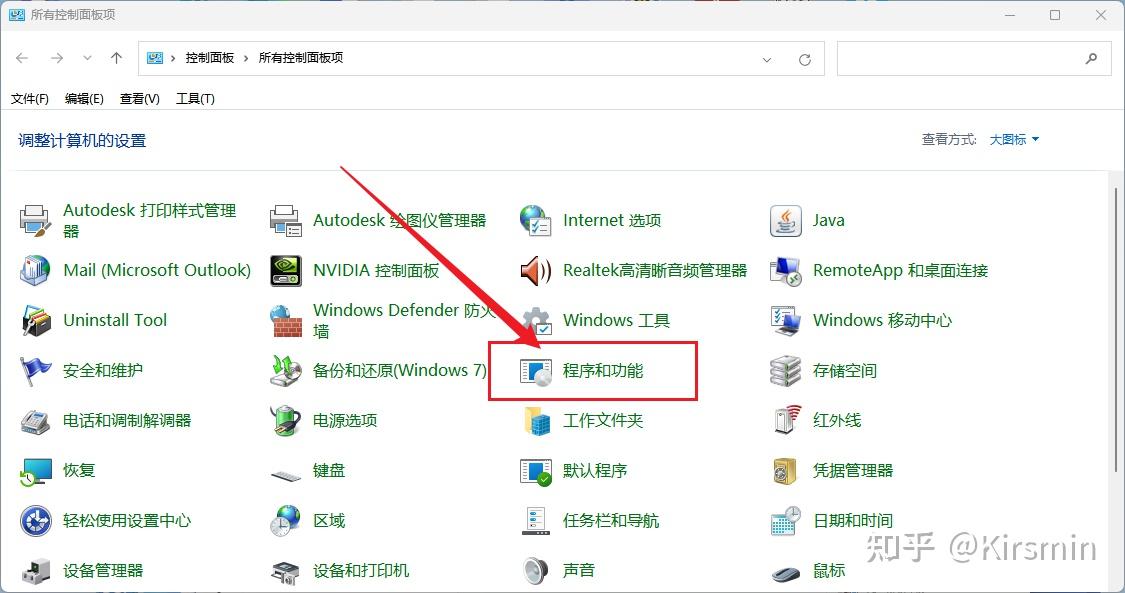Viewport: 1125px width, 593px height.
Task: Open the 任务栏和导航 icon
Action: [x=535, y=521]
